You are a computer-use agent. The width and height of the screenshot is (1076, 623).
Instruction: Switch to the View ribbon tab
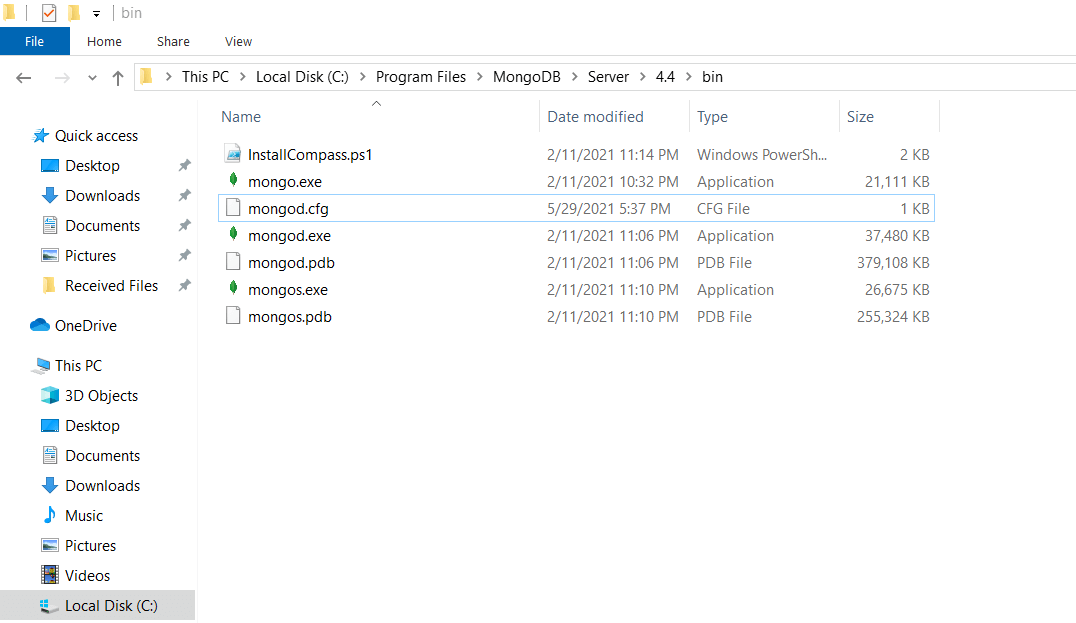coord(238,41)
